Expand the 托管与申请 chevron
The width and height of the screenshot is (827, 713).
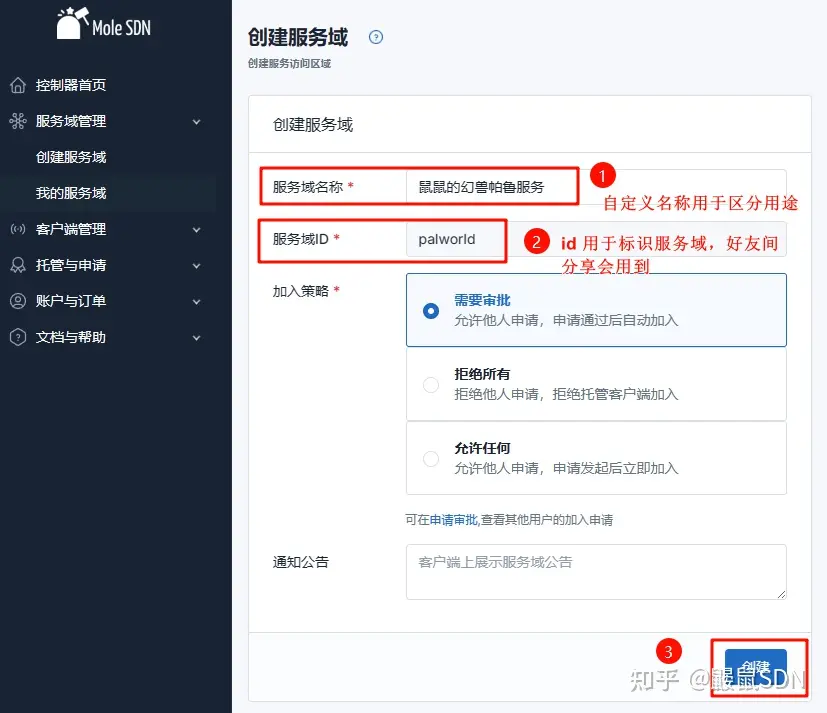point(196,265)
